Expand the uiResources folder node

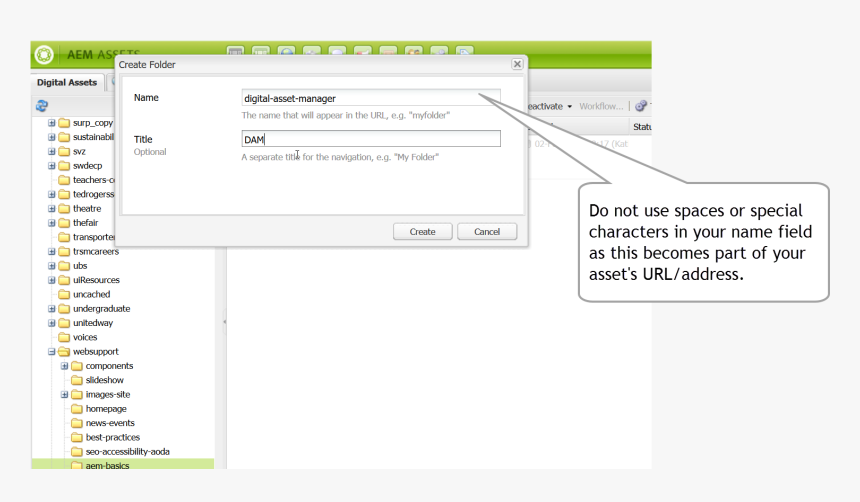[52, 280]
